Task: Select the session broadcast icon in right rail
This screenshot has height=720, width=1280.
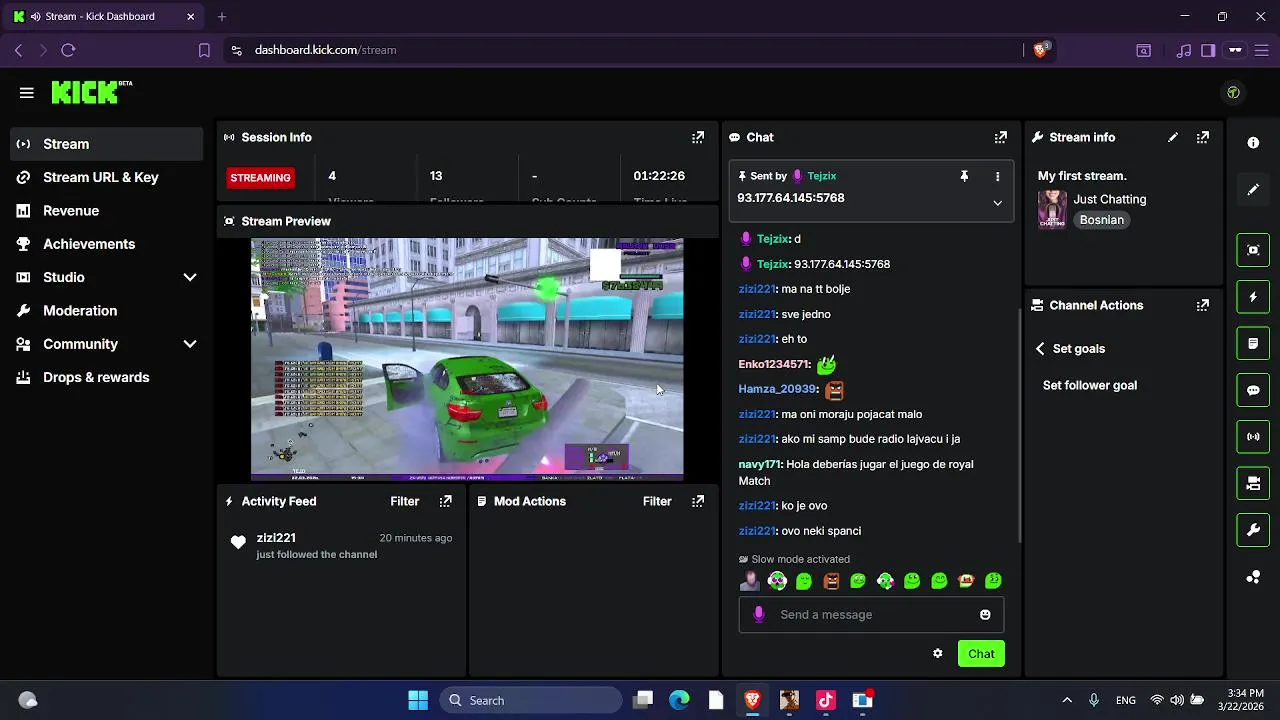Action: click(1253, 437)
